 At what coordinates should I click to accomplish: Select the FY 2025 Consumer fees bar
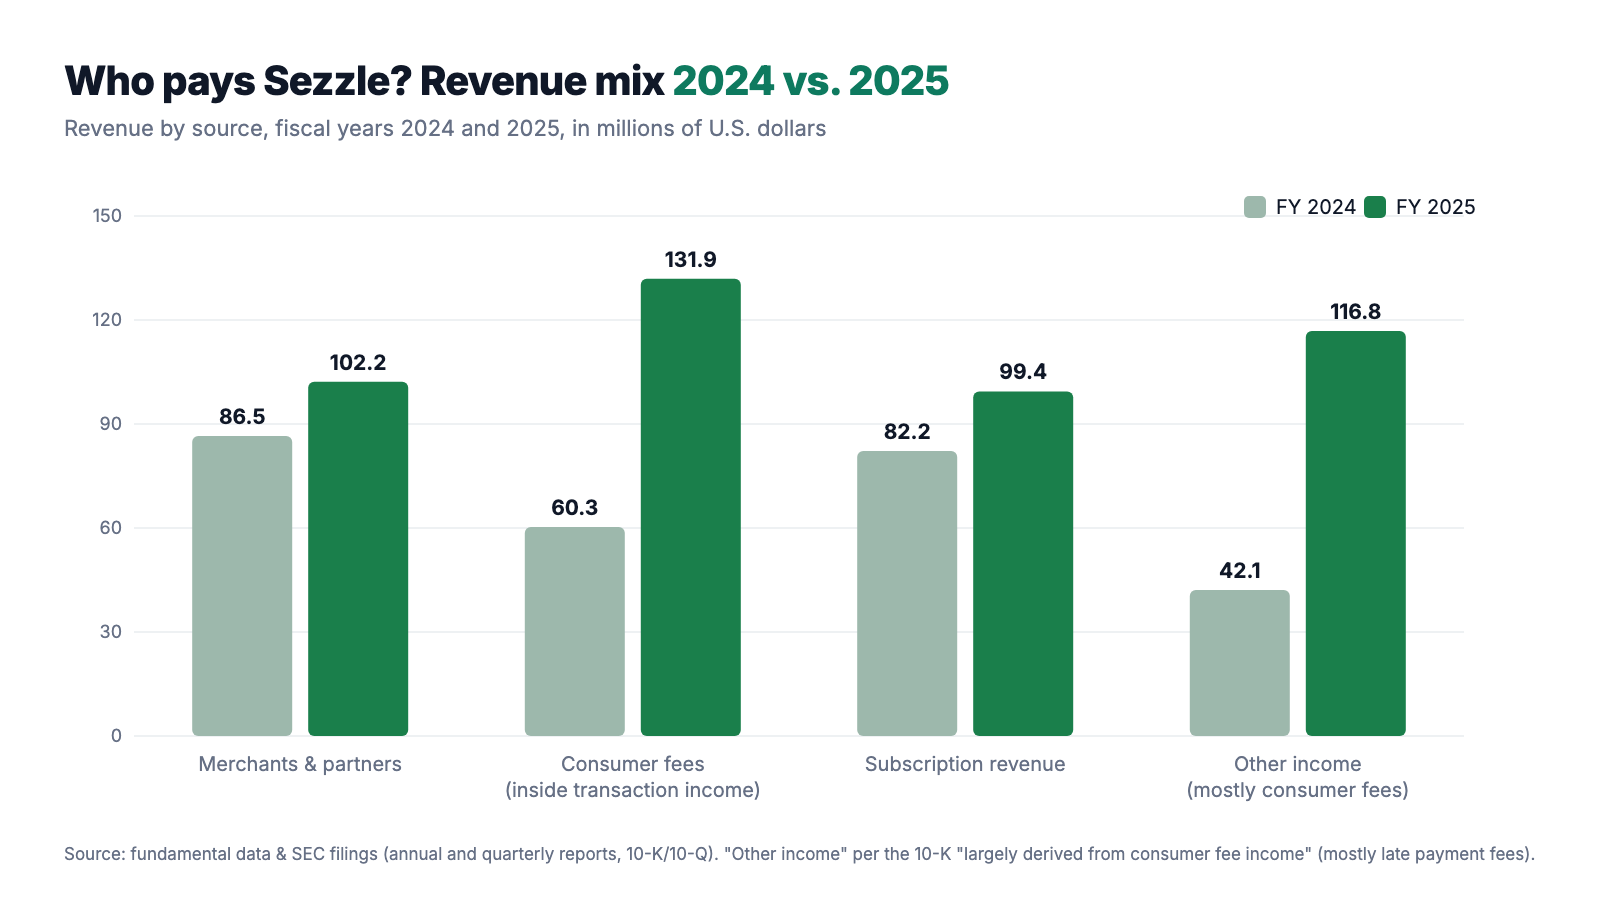pos(691,507)
